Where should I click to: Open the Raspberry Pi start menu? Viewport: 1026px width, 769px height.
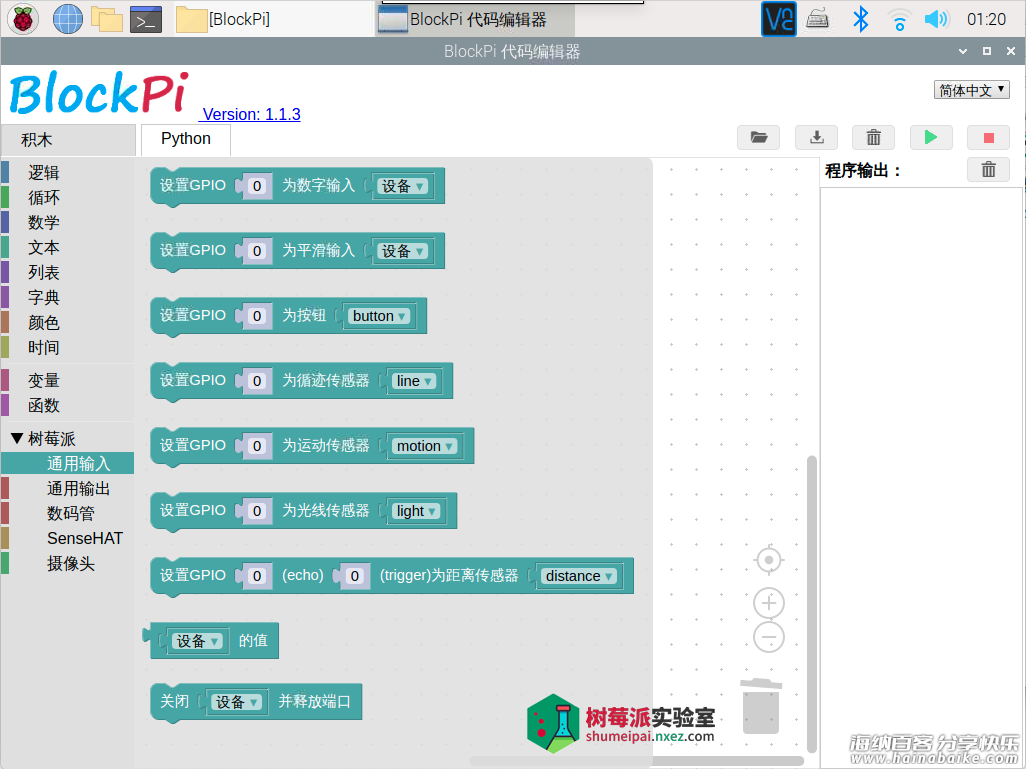[x=22, y=19]
